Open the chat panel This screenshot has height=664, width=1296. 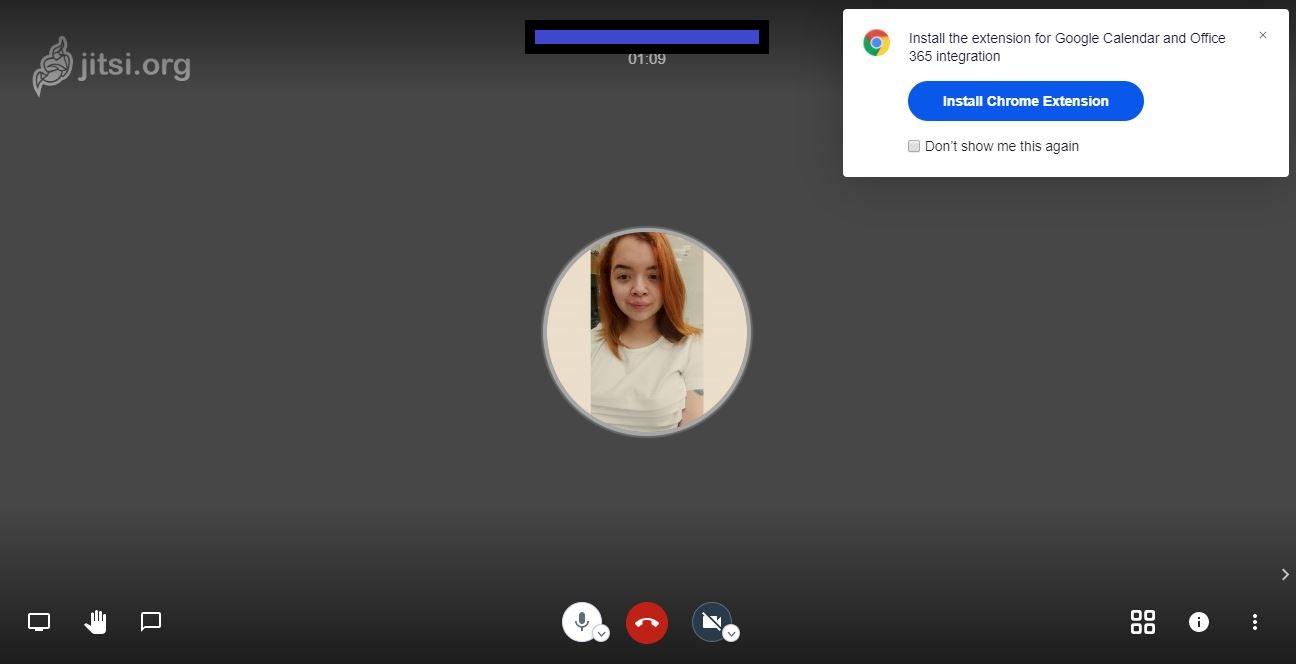click(x=151, y=622)
